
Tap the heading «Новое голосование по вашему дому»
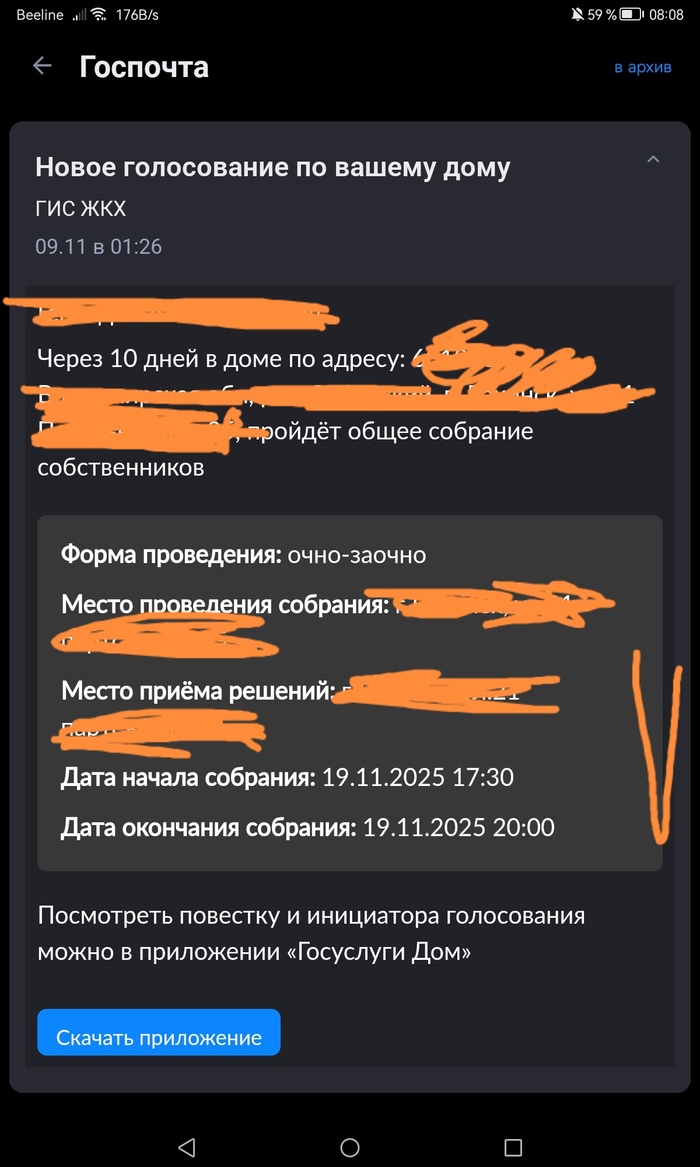(272, 167)
